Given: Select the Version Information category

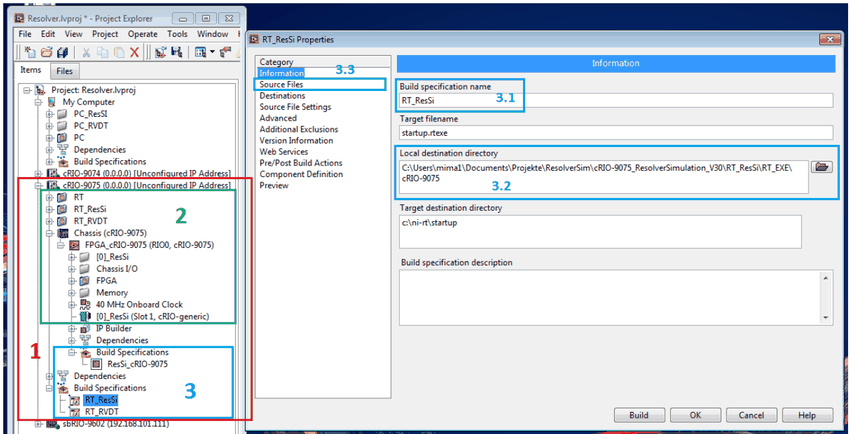Looking at the screenshot, I should (296, 140).
